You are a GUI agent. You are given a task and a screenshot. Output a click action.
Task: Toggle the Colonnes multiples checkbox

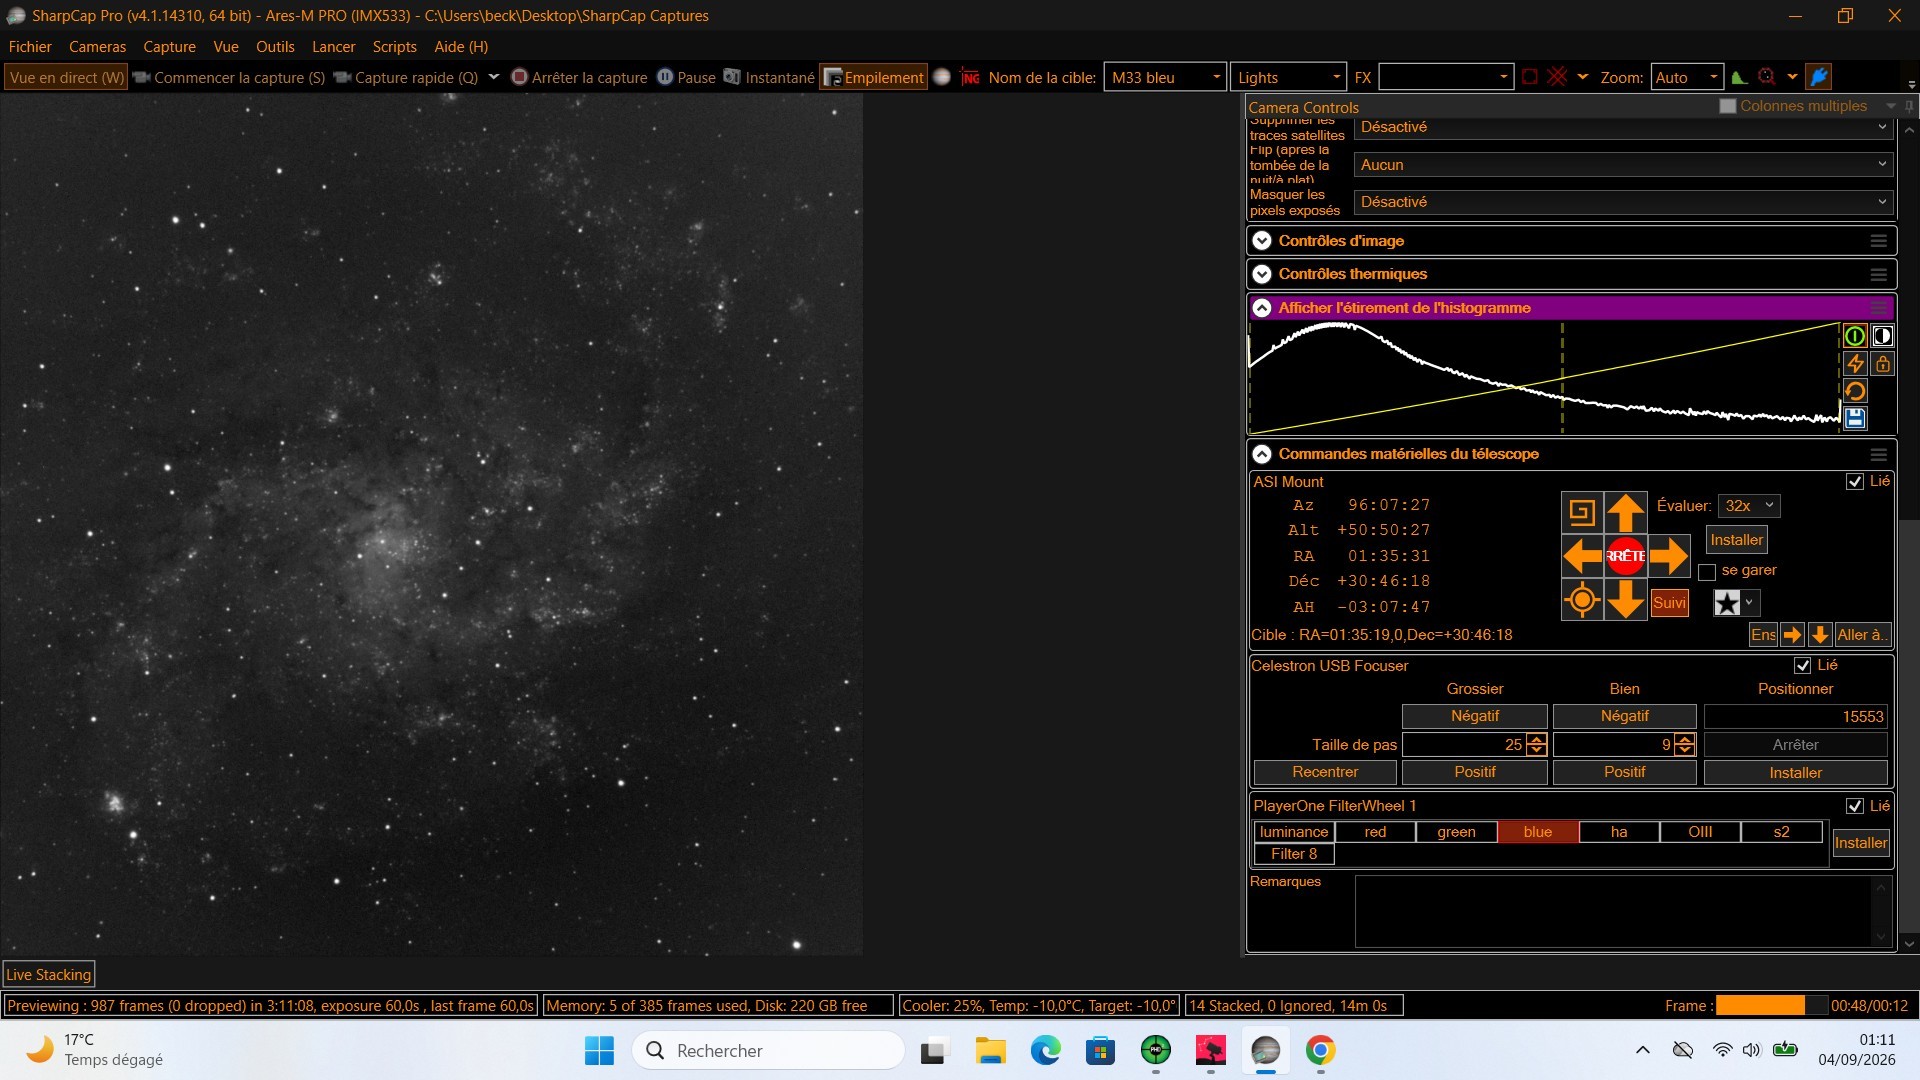(x=1727, y=106)
